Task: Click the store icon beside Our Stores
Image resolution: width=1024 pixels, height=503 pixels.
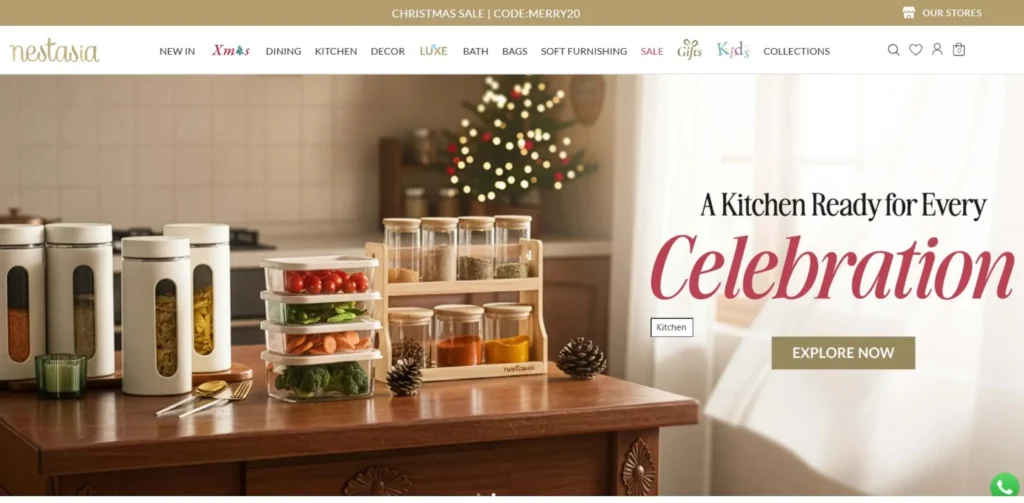Action: point(908,12)
